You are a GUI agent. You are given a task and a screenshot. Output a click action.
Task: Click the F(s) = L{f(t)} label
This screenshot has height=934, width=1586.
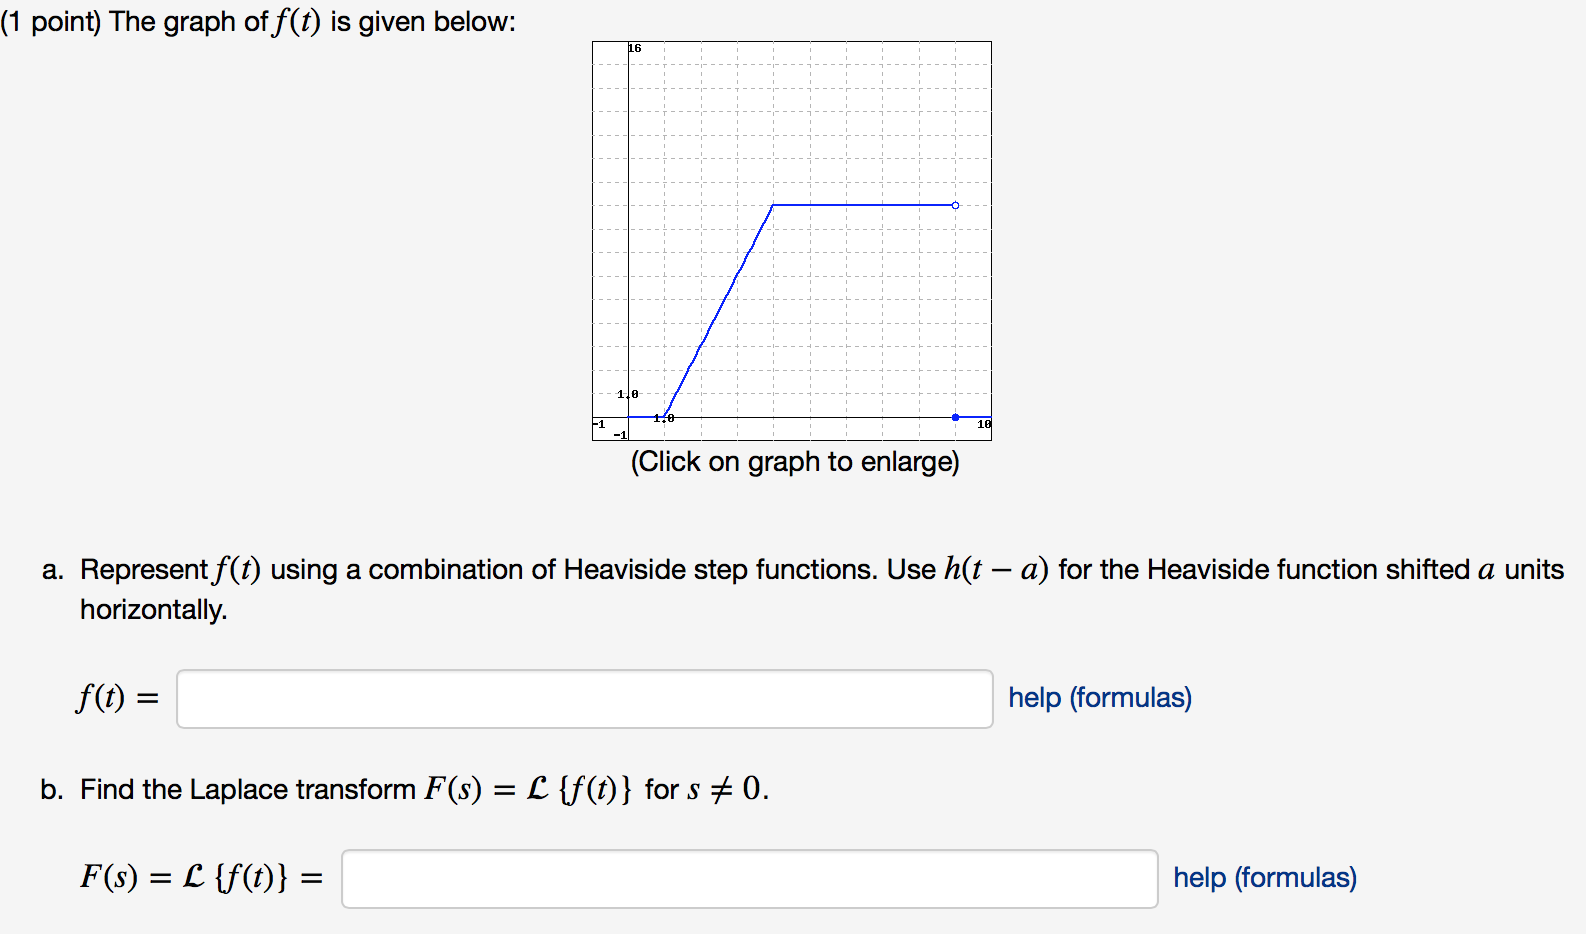(x=198, y=878)
